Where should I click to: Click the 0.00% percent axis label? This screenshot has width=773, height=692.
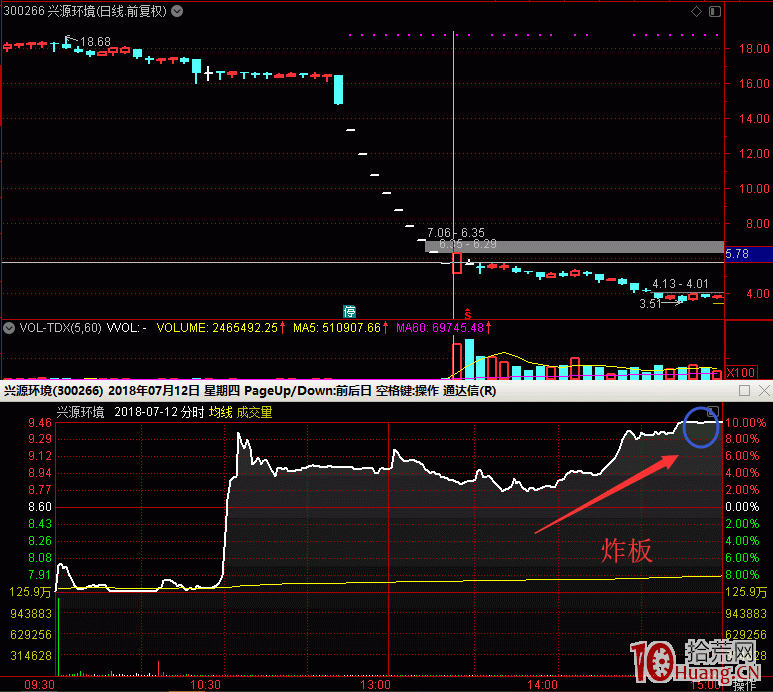tap(742, 507)
